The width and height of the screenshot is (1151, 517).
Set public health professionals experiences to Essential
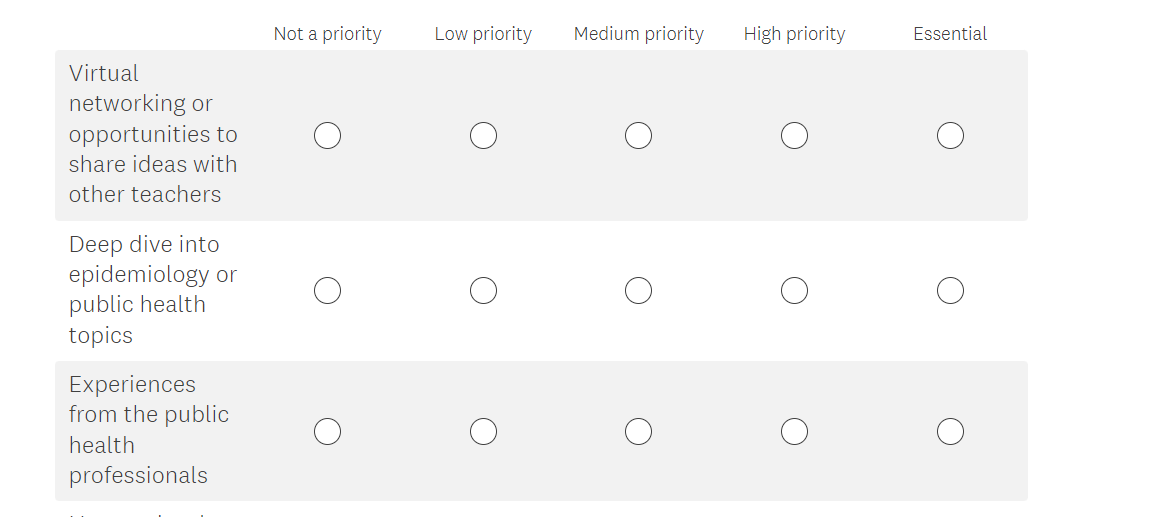tap(950, 431)
